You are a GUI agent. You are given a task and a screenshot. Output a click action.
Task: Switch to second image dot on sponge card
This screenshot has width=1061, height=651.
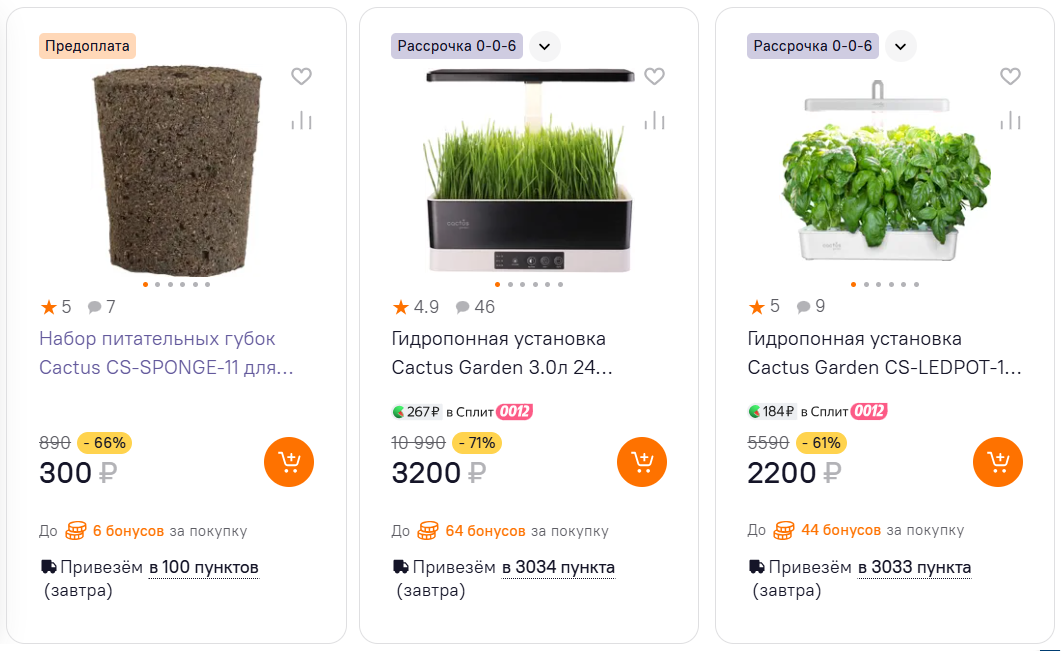click(158, 285)
